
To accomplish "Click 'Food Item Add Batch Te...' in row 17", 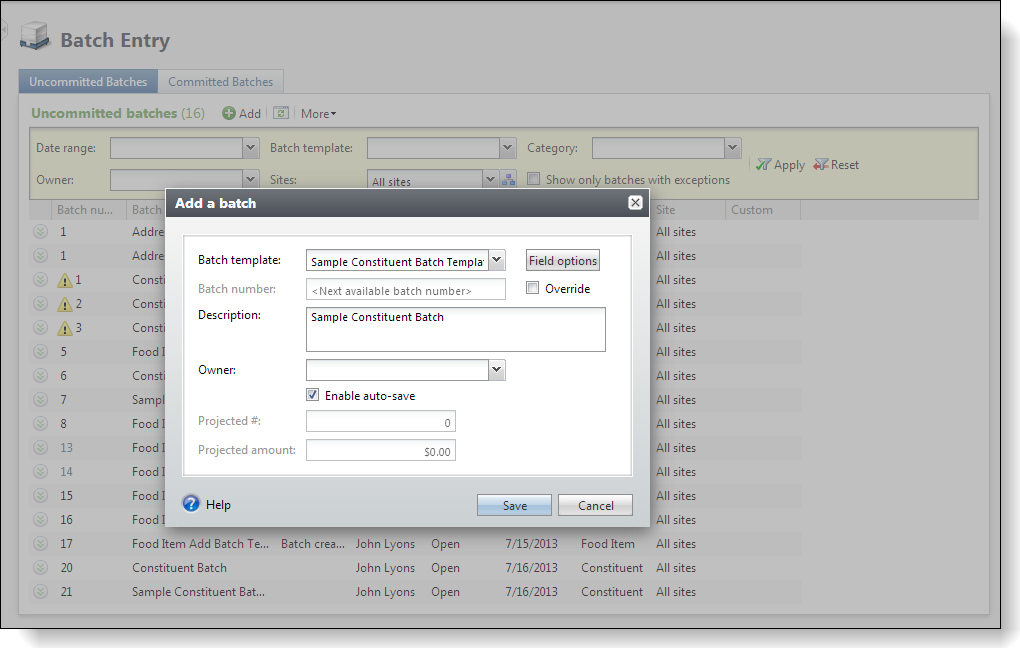I will click(x=200, y=544).
